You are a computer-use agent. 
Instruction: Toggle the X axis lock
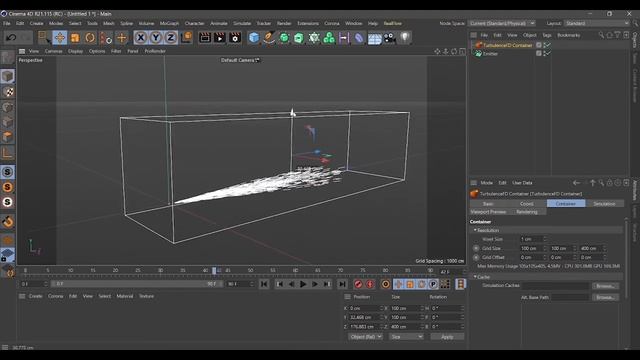[140, 38]
